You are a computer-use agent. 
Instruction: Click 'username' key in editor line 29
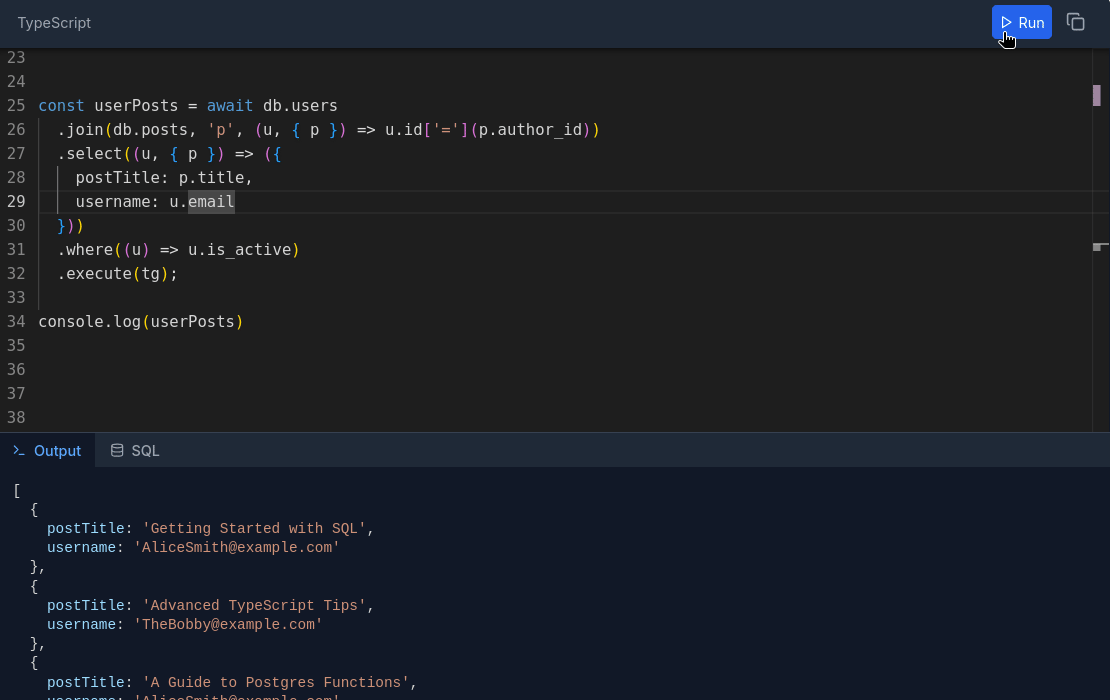click(113, 202)
